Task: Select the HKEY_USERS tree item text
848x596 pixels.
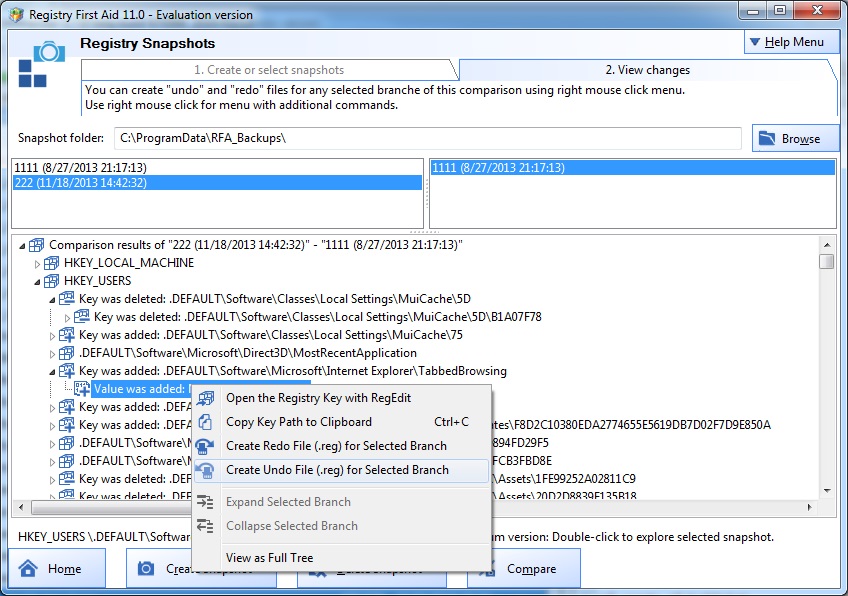Action: tap(97, 281)
